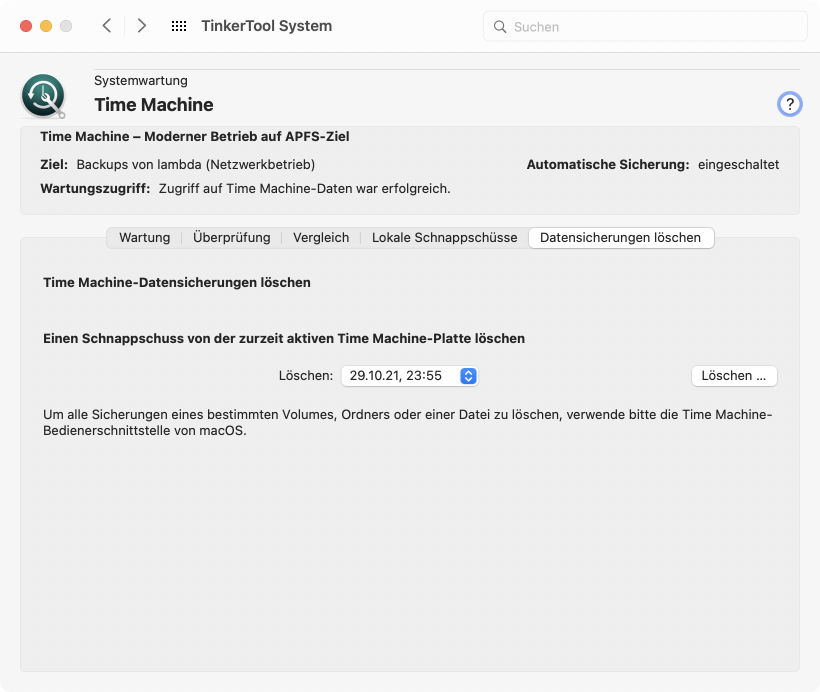Close the window with red button
This screenshot has width=820, height=692.
pos(26,26)
